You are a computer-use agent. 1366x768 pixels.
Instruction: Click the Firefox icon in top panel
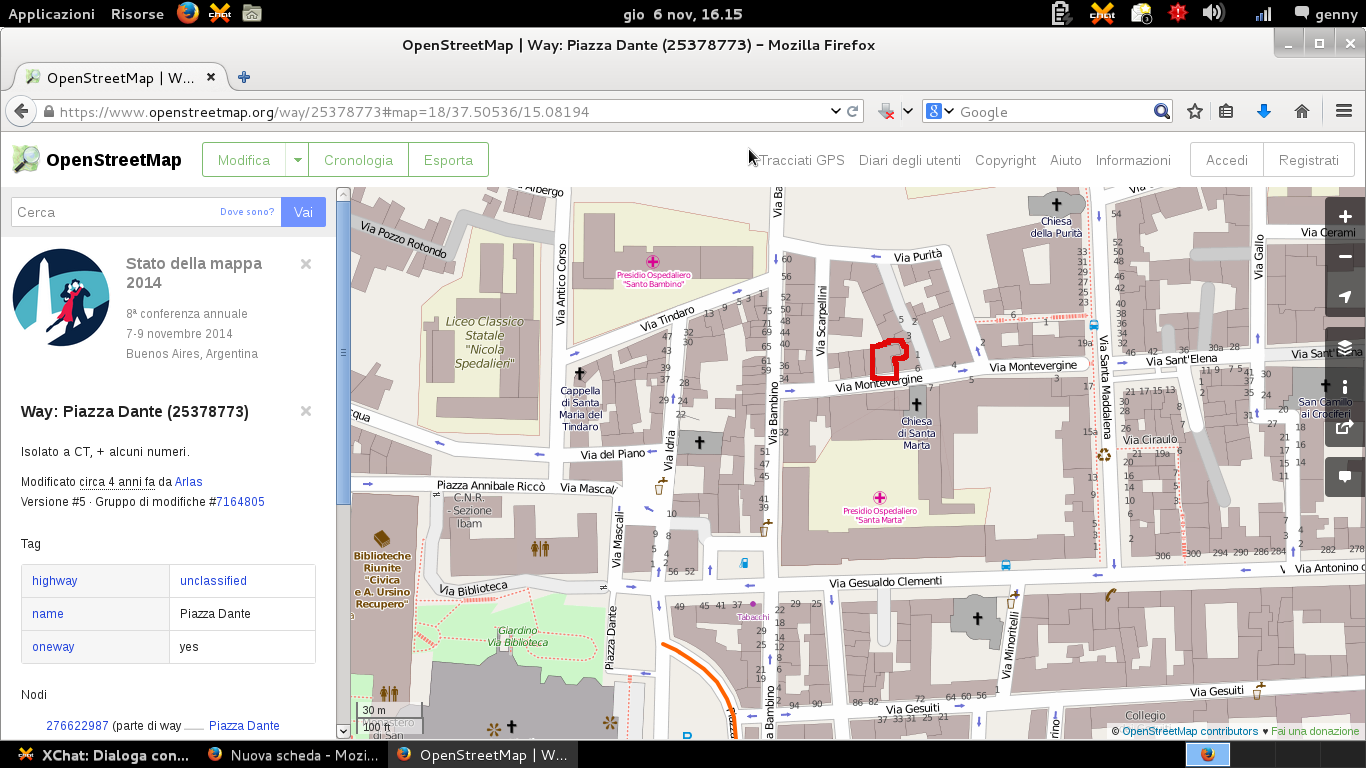(x=187, y=13)
